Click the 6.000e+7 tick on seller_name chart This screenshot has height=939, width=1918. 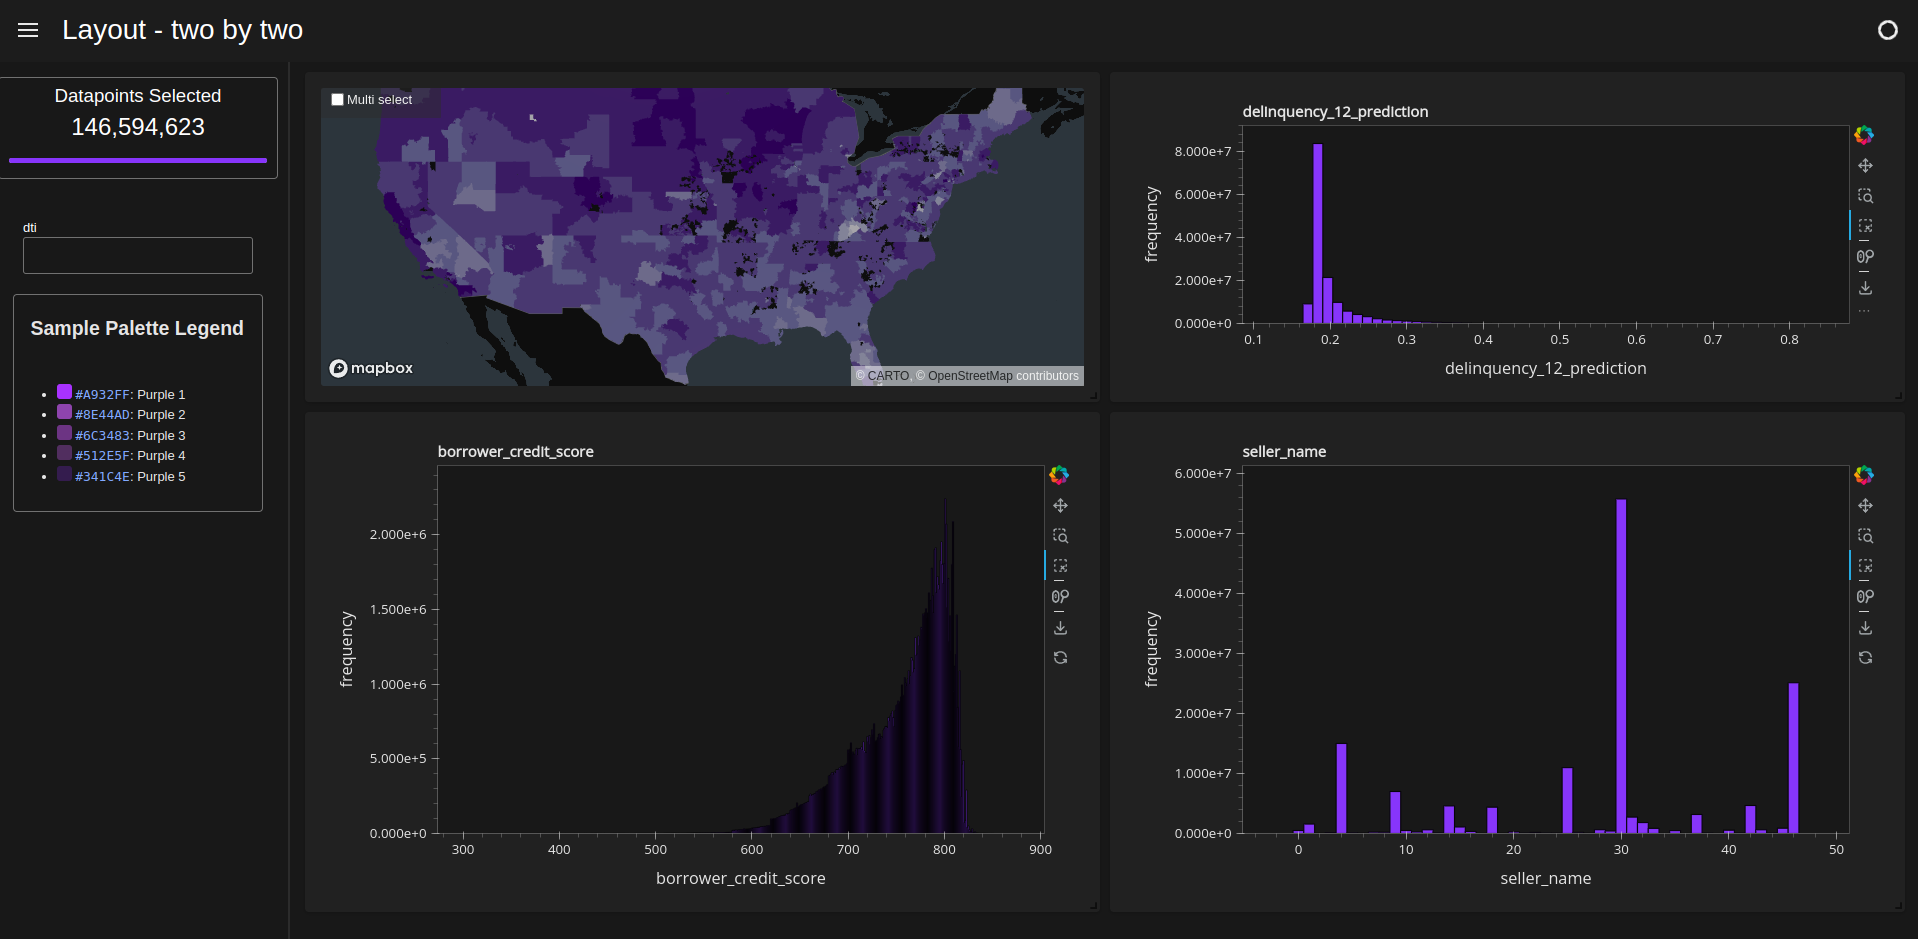[1203, 473]
